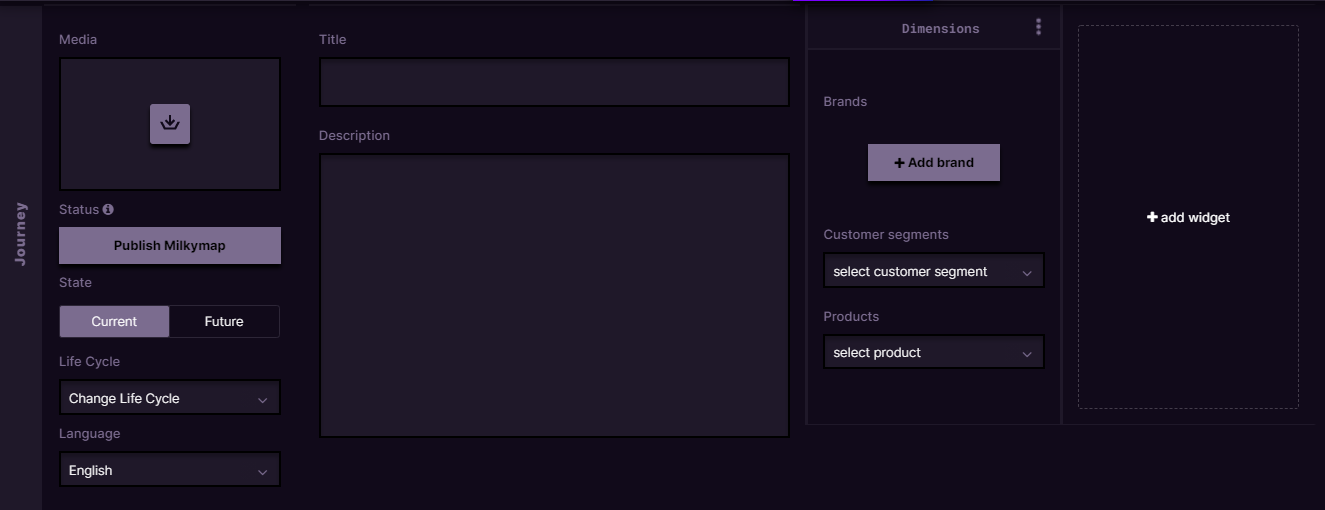Viewport: 1325px width, 510px height.
Task: Open the Change Life Cycle dropdown
Action: point(170,397)
